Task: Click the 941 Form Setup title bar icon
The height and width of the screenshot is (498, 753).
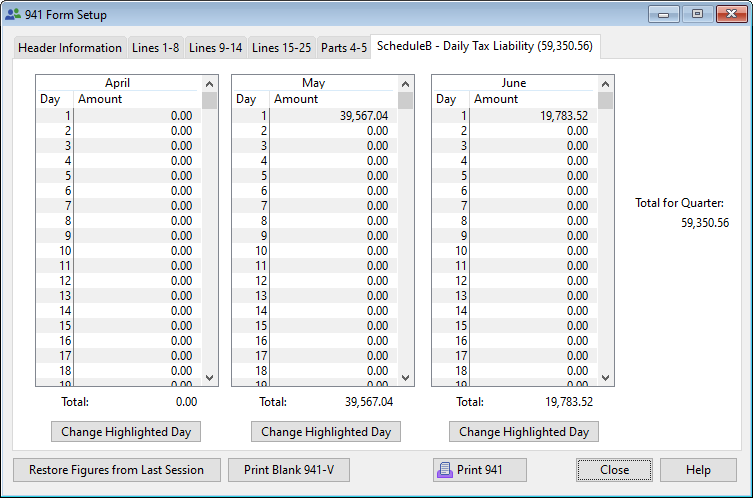Action: pos(13,15)
